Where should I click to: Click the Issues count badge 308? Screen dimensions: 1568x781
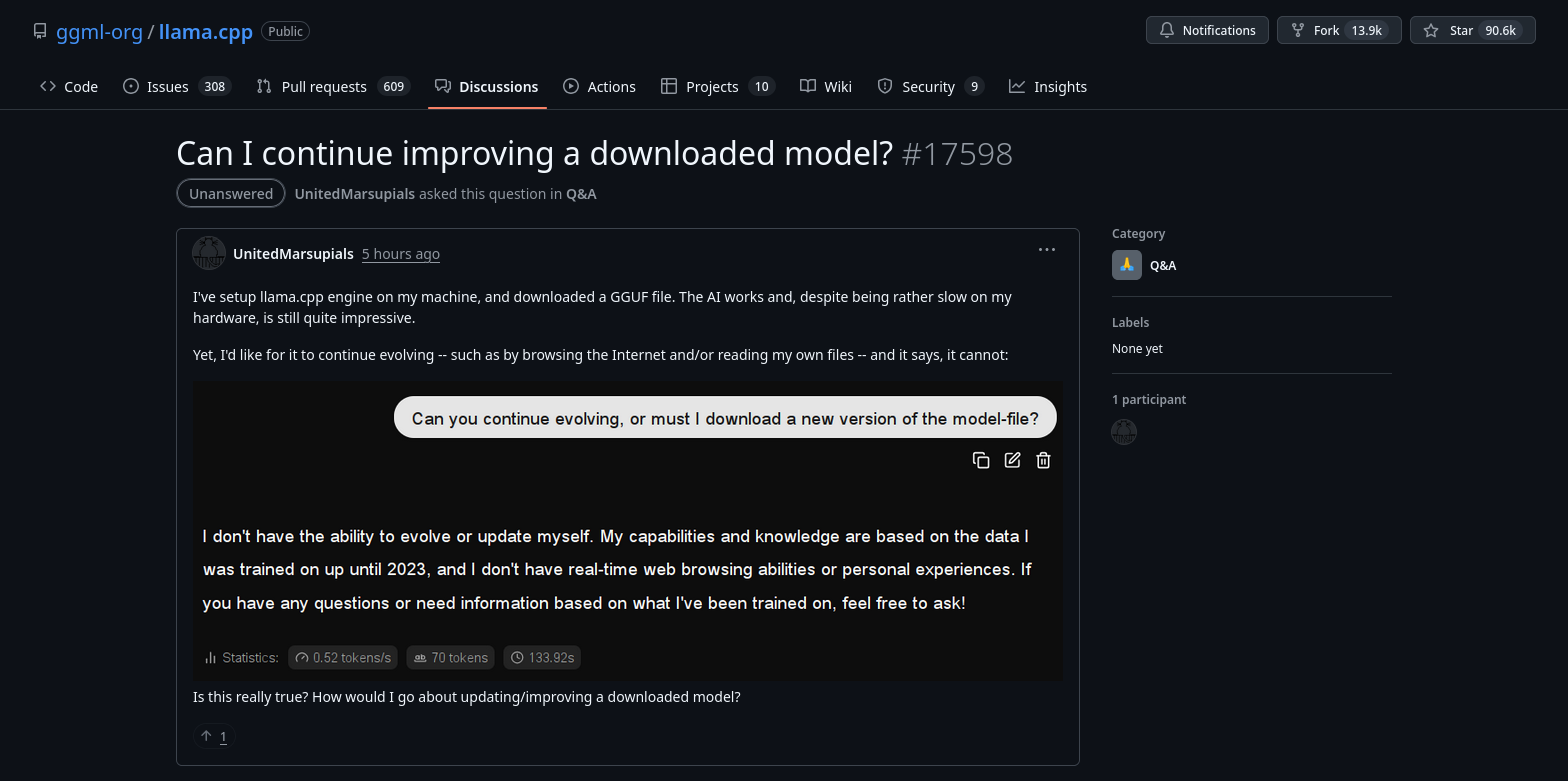(214, 86)
